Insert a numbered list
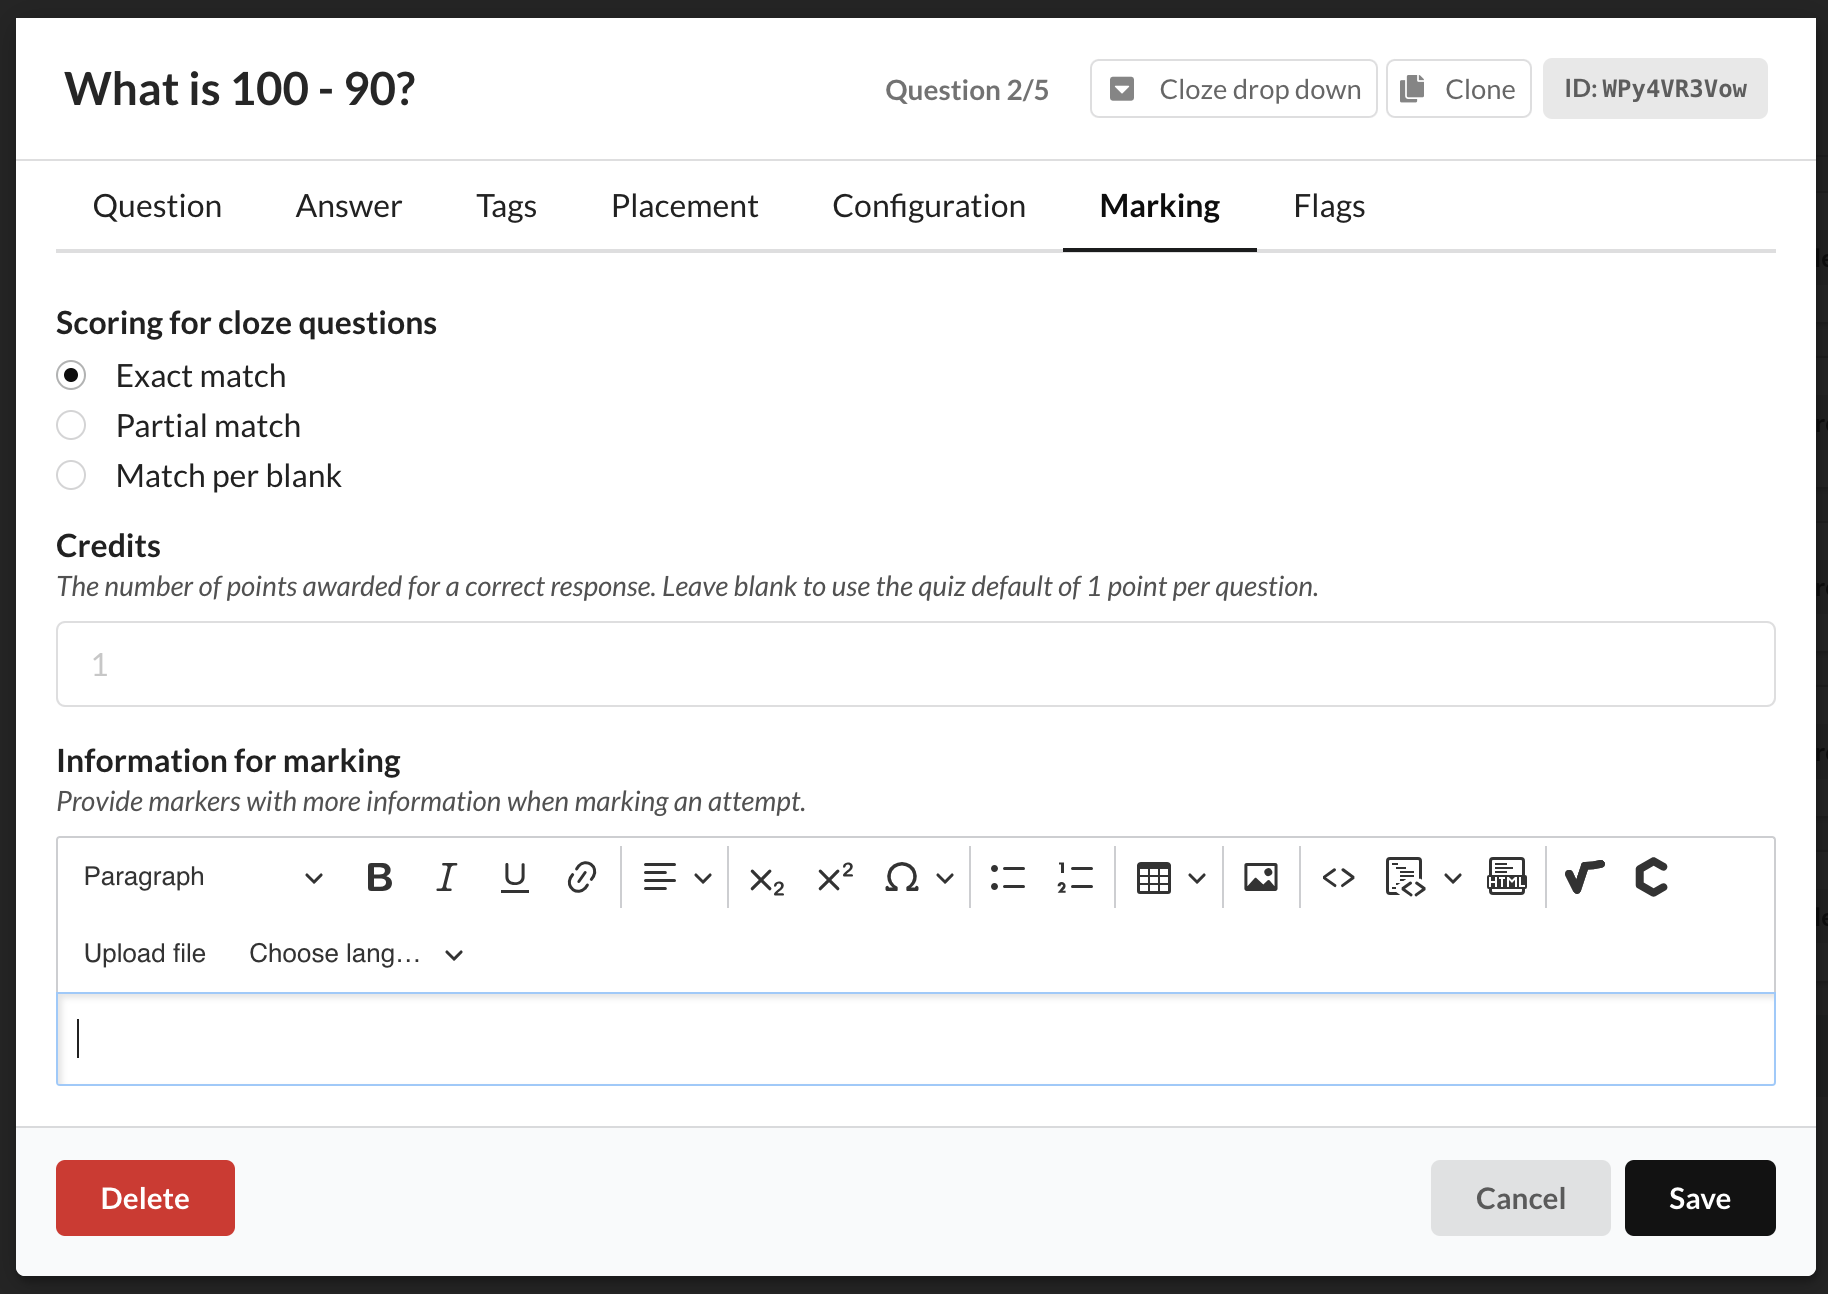The image size is (1828, 1294). click(x=1074, y=878)
